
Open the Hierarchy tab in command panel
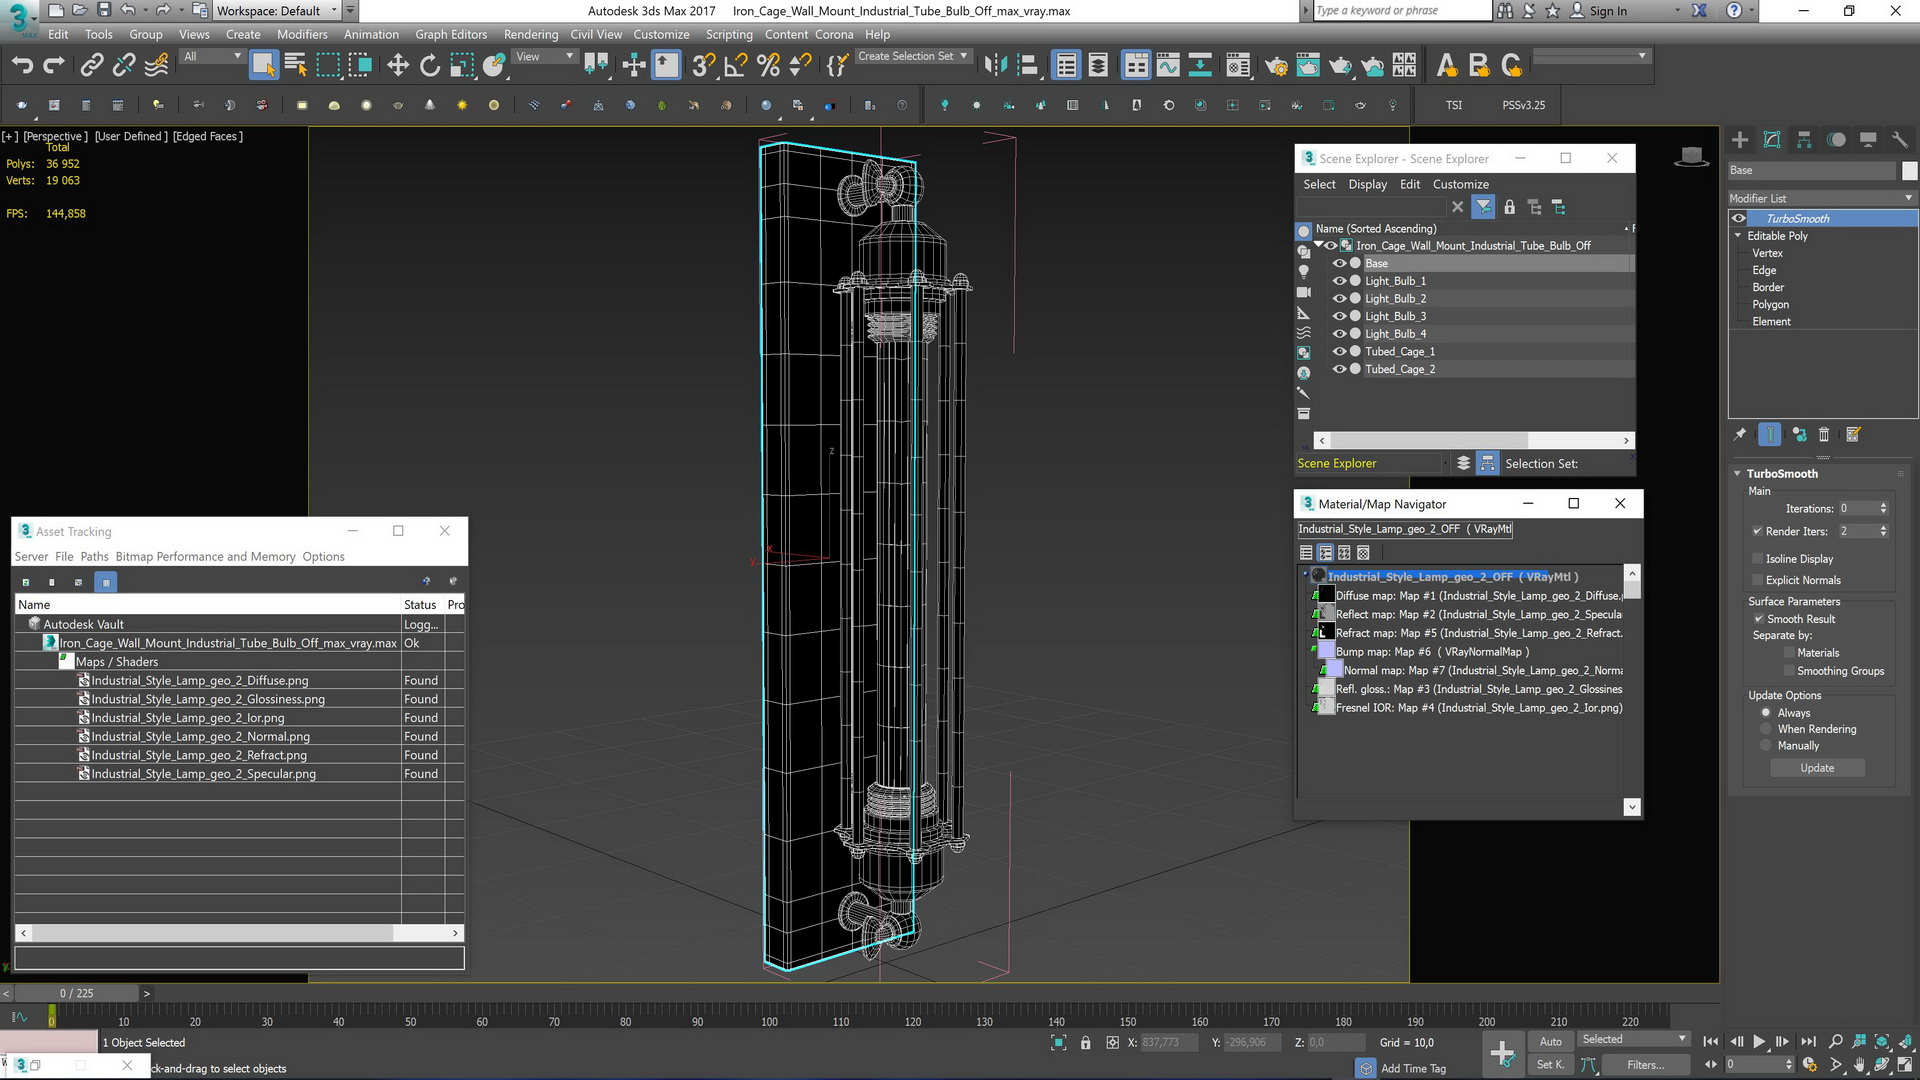coord(1804,140)
